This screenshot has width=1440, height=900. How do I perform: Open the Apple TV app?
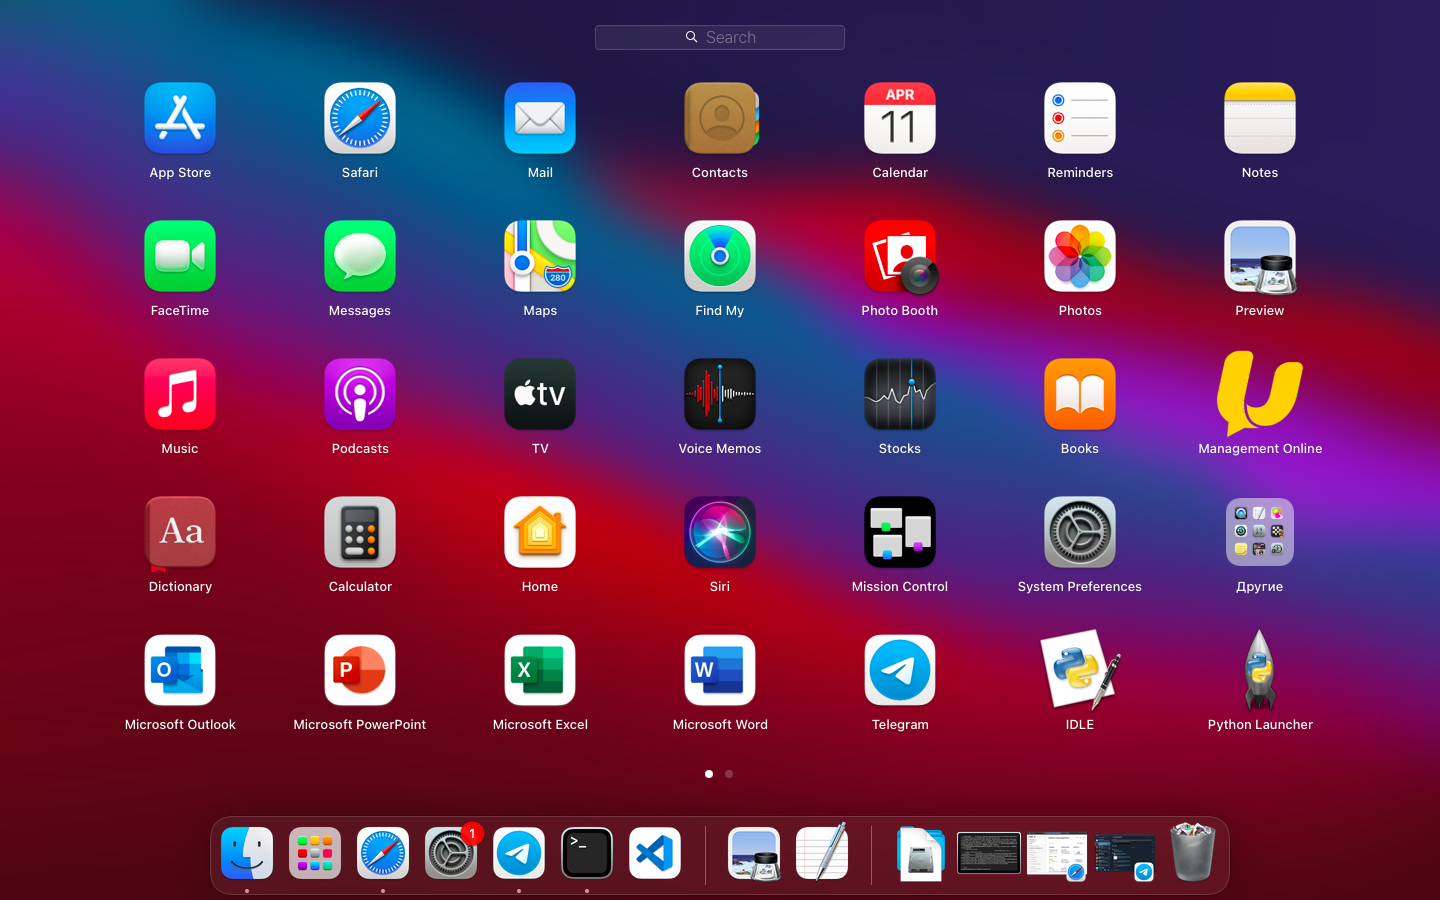click(540, 395)
